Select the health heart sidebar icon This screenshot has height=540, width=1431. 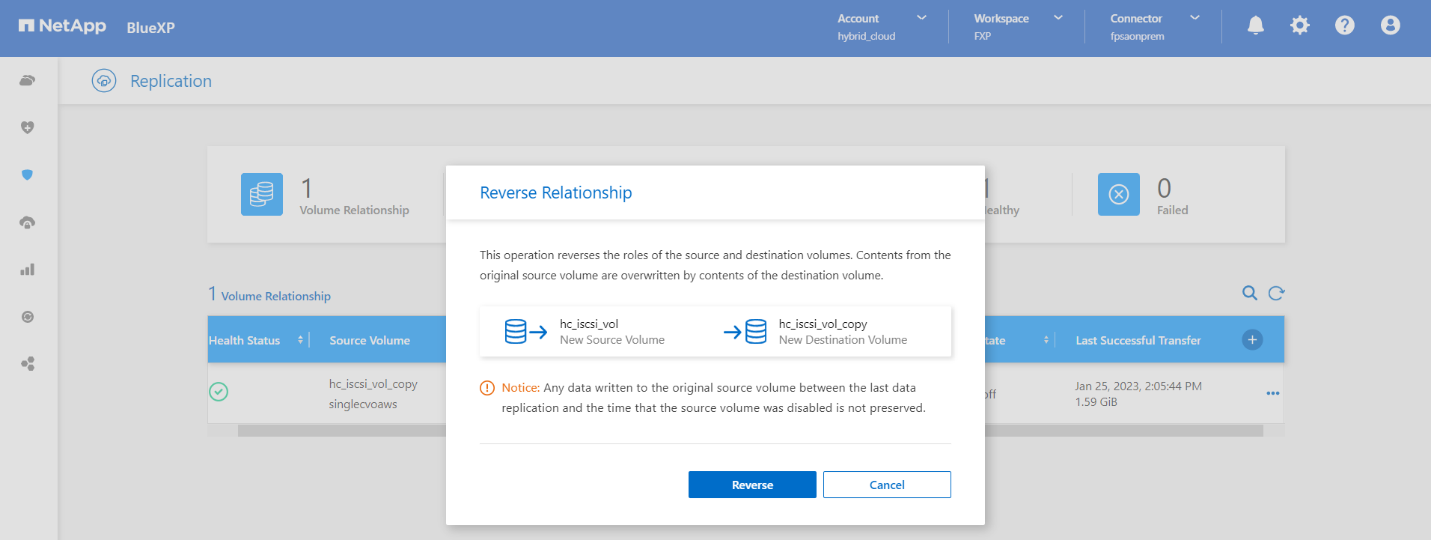point(28,127)
